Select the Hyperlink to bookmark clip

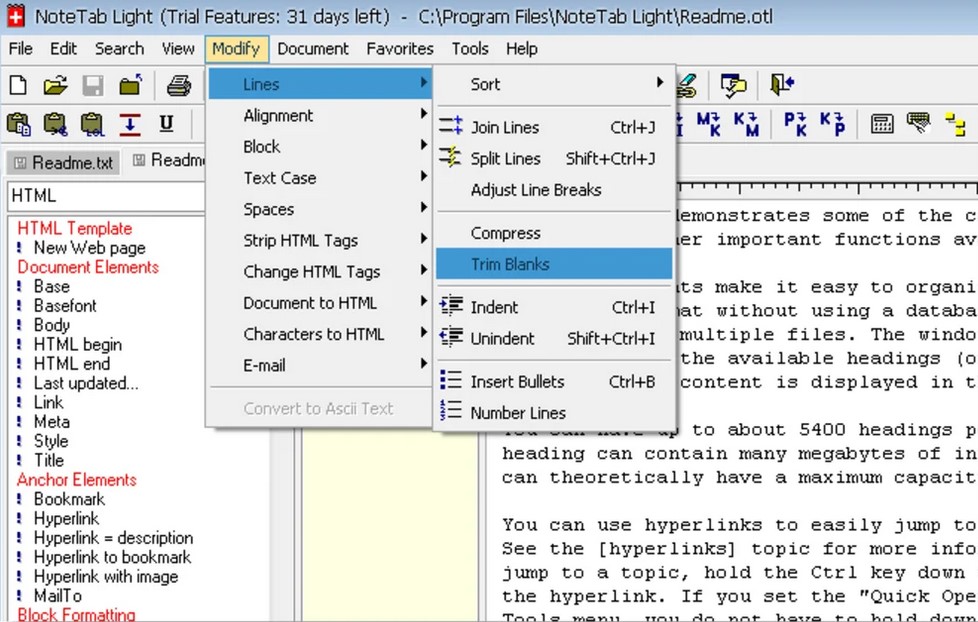[112, 557]
